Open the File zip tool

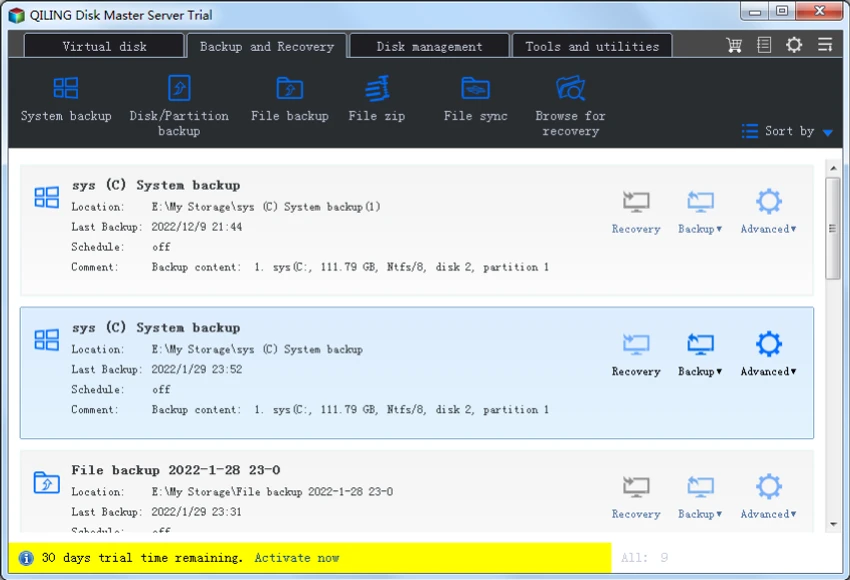[376, 100]
